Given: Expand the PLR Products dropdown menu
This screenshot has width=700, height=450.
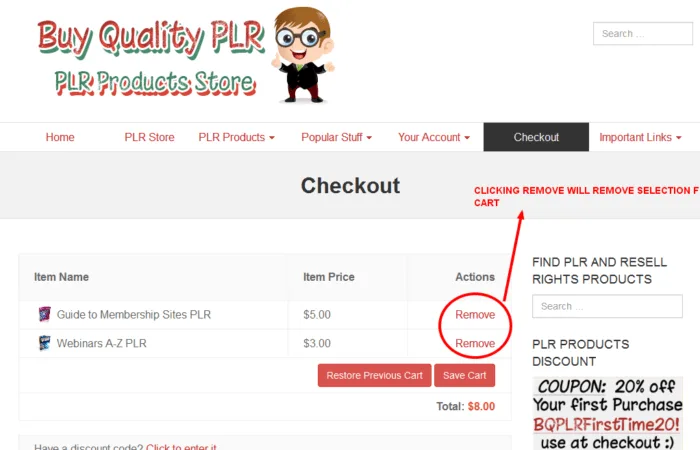Looking at the screenshot, I should pyautogui.click(x=236, y=137).
